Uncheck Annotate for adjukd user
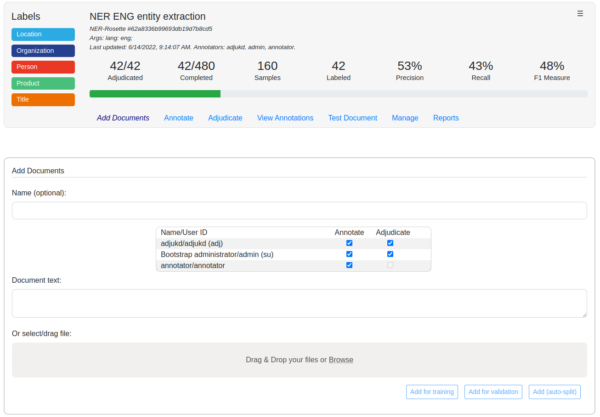 click(x=349, y=243)
